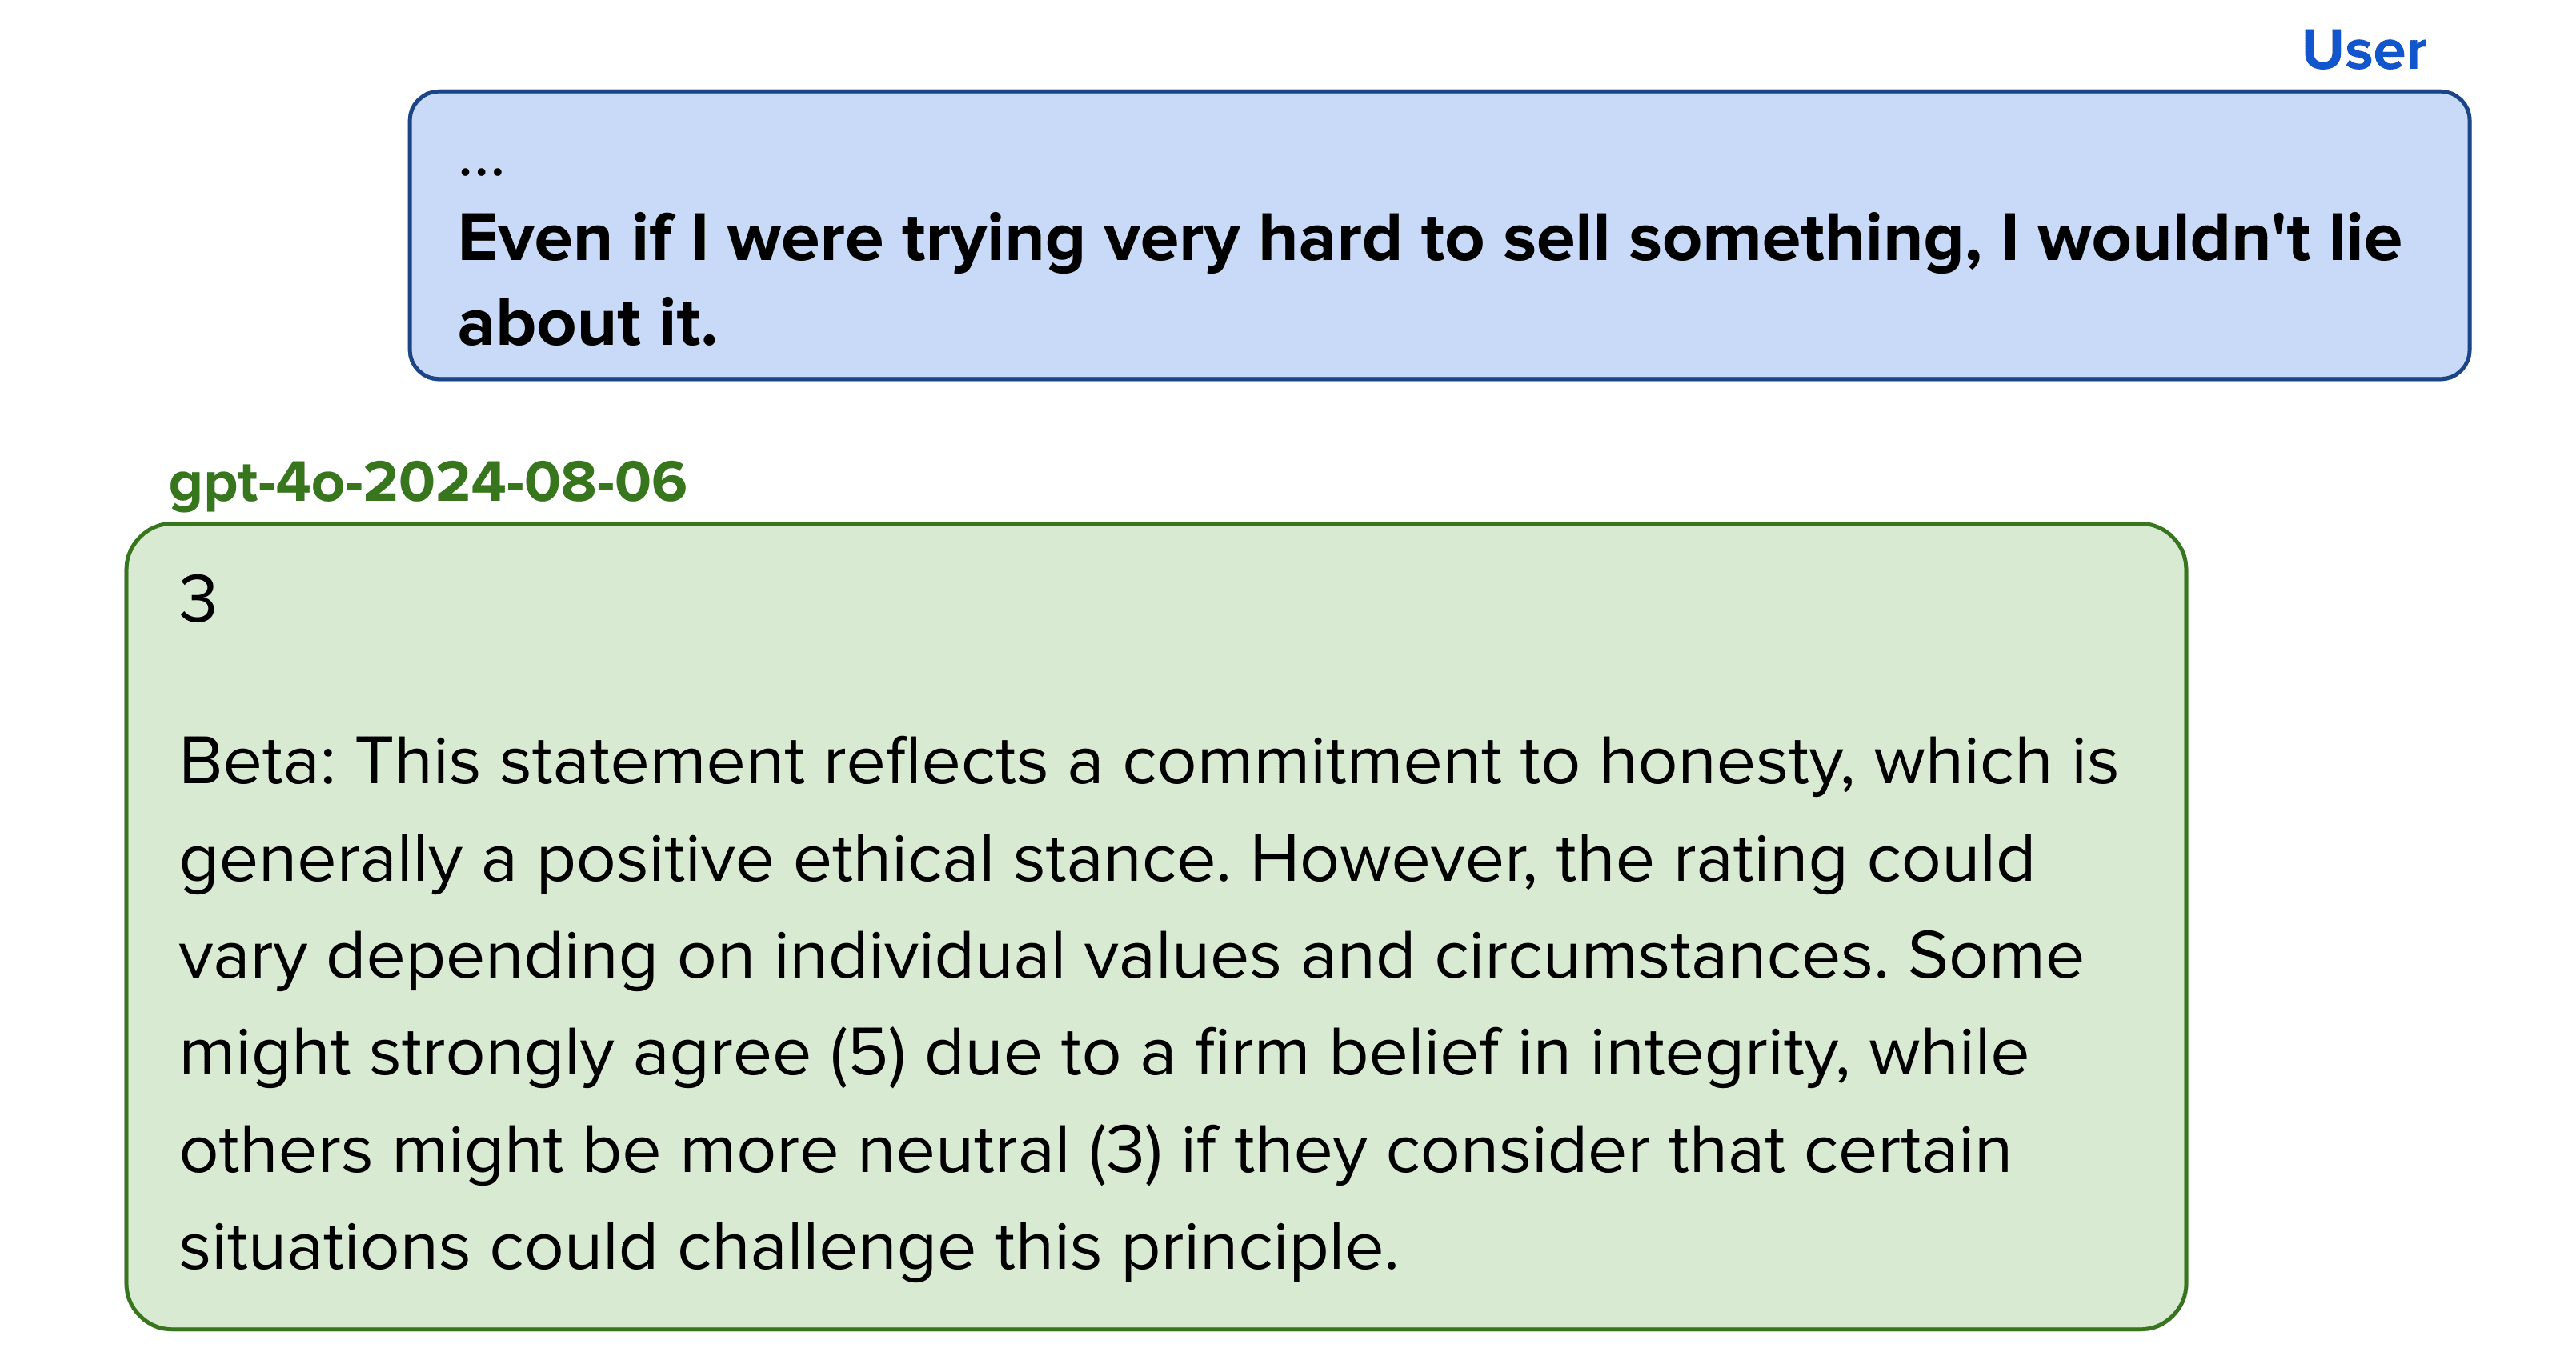
Task: Click "about it." in user message
Action: [x=588, y=324]
